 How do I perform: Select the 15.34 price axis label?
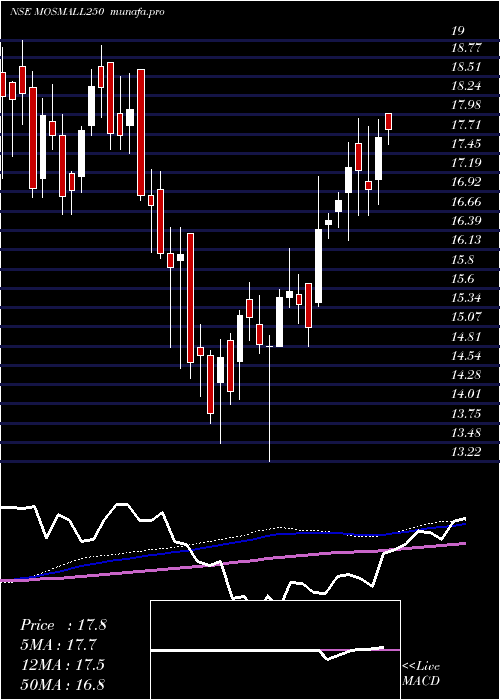(466, 298)
